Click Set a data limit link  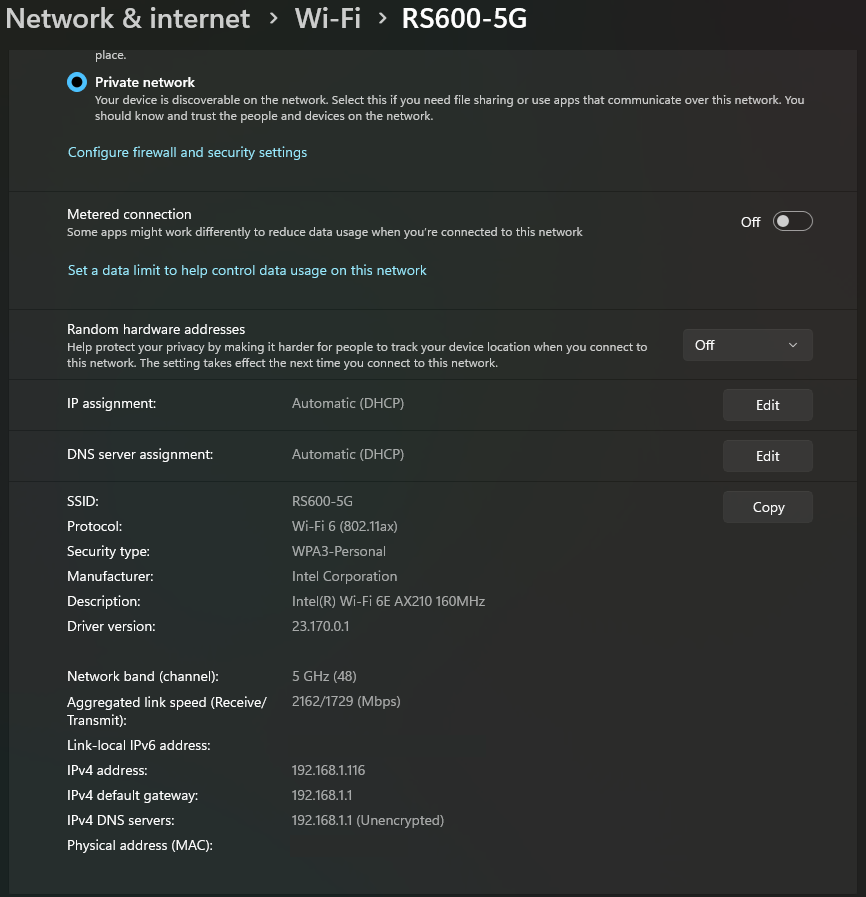pos(247,271)
